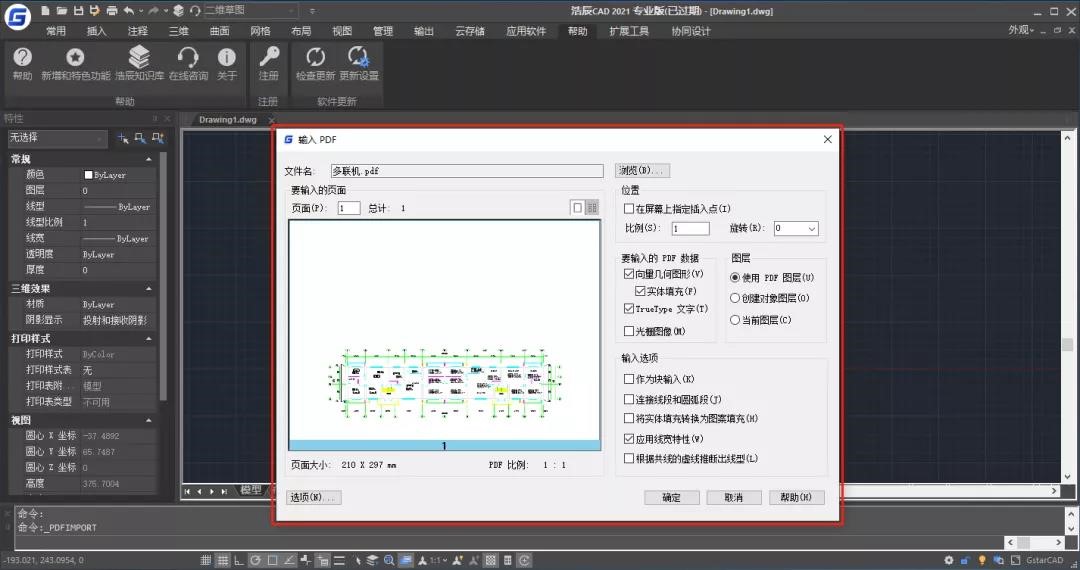Screen dimensions: 1080x570
Task: Collapse the 常规 section
Action: tap(149, 160)
